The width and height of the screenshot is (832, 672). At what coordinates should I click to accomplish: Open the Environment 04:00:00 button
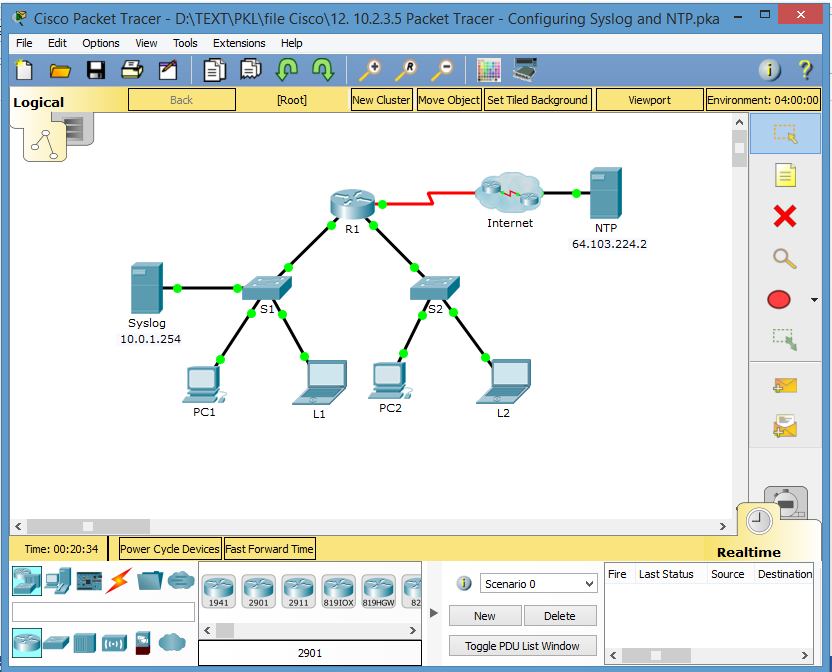763,100
